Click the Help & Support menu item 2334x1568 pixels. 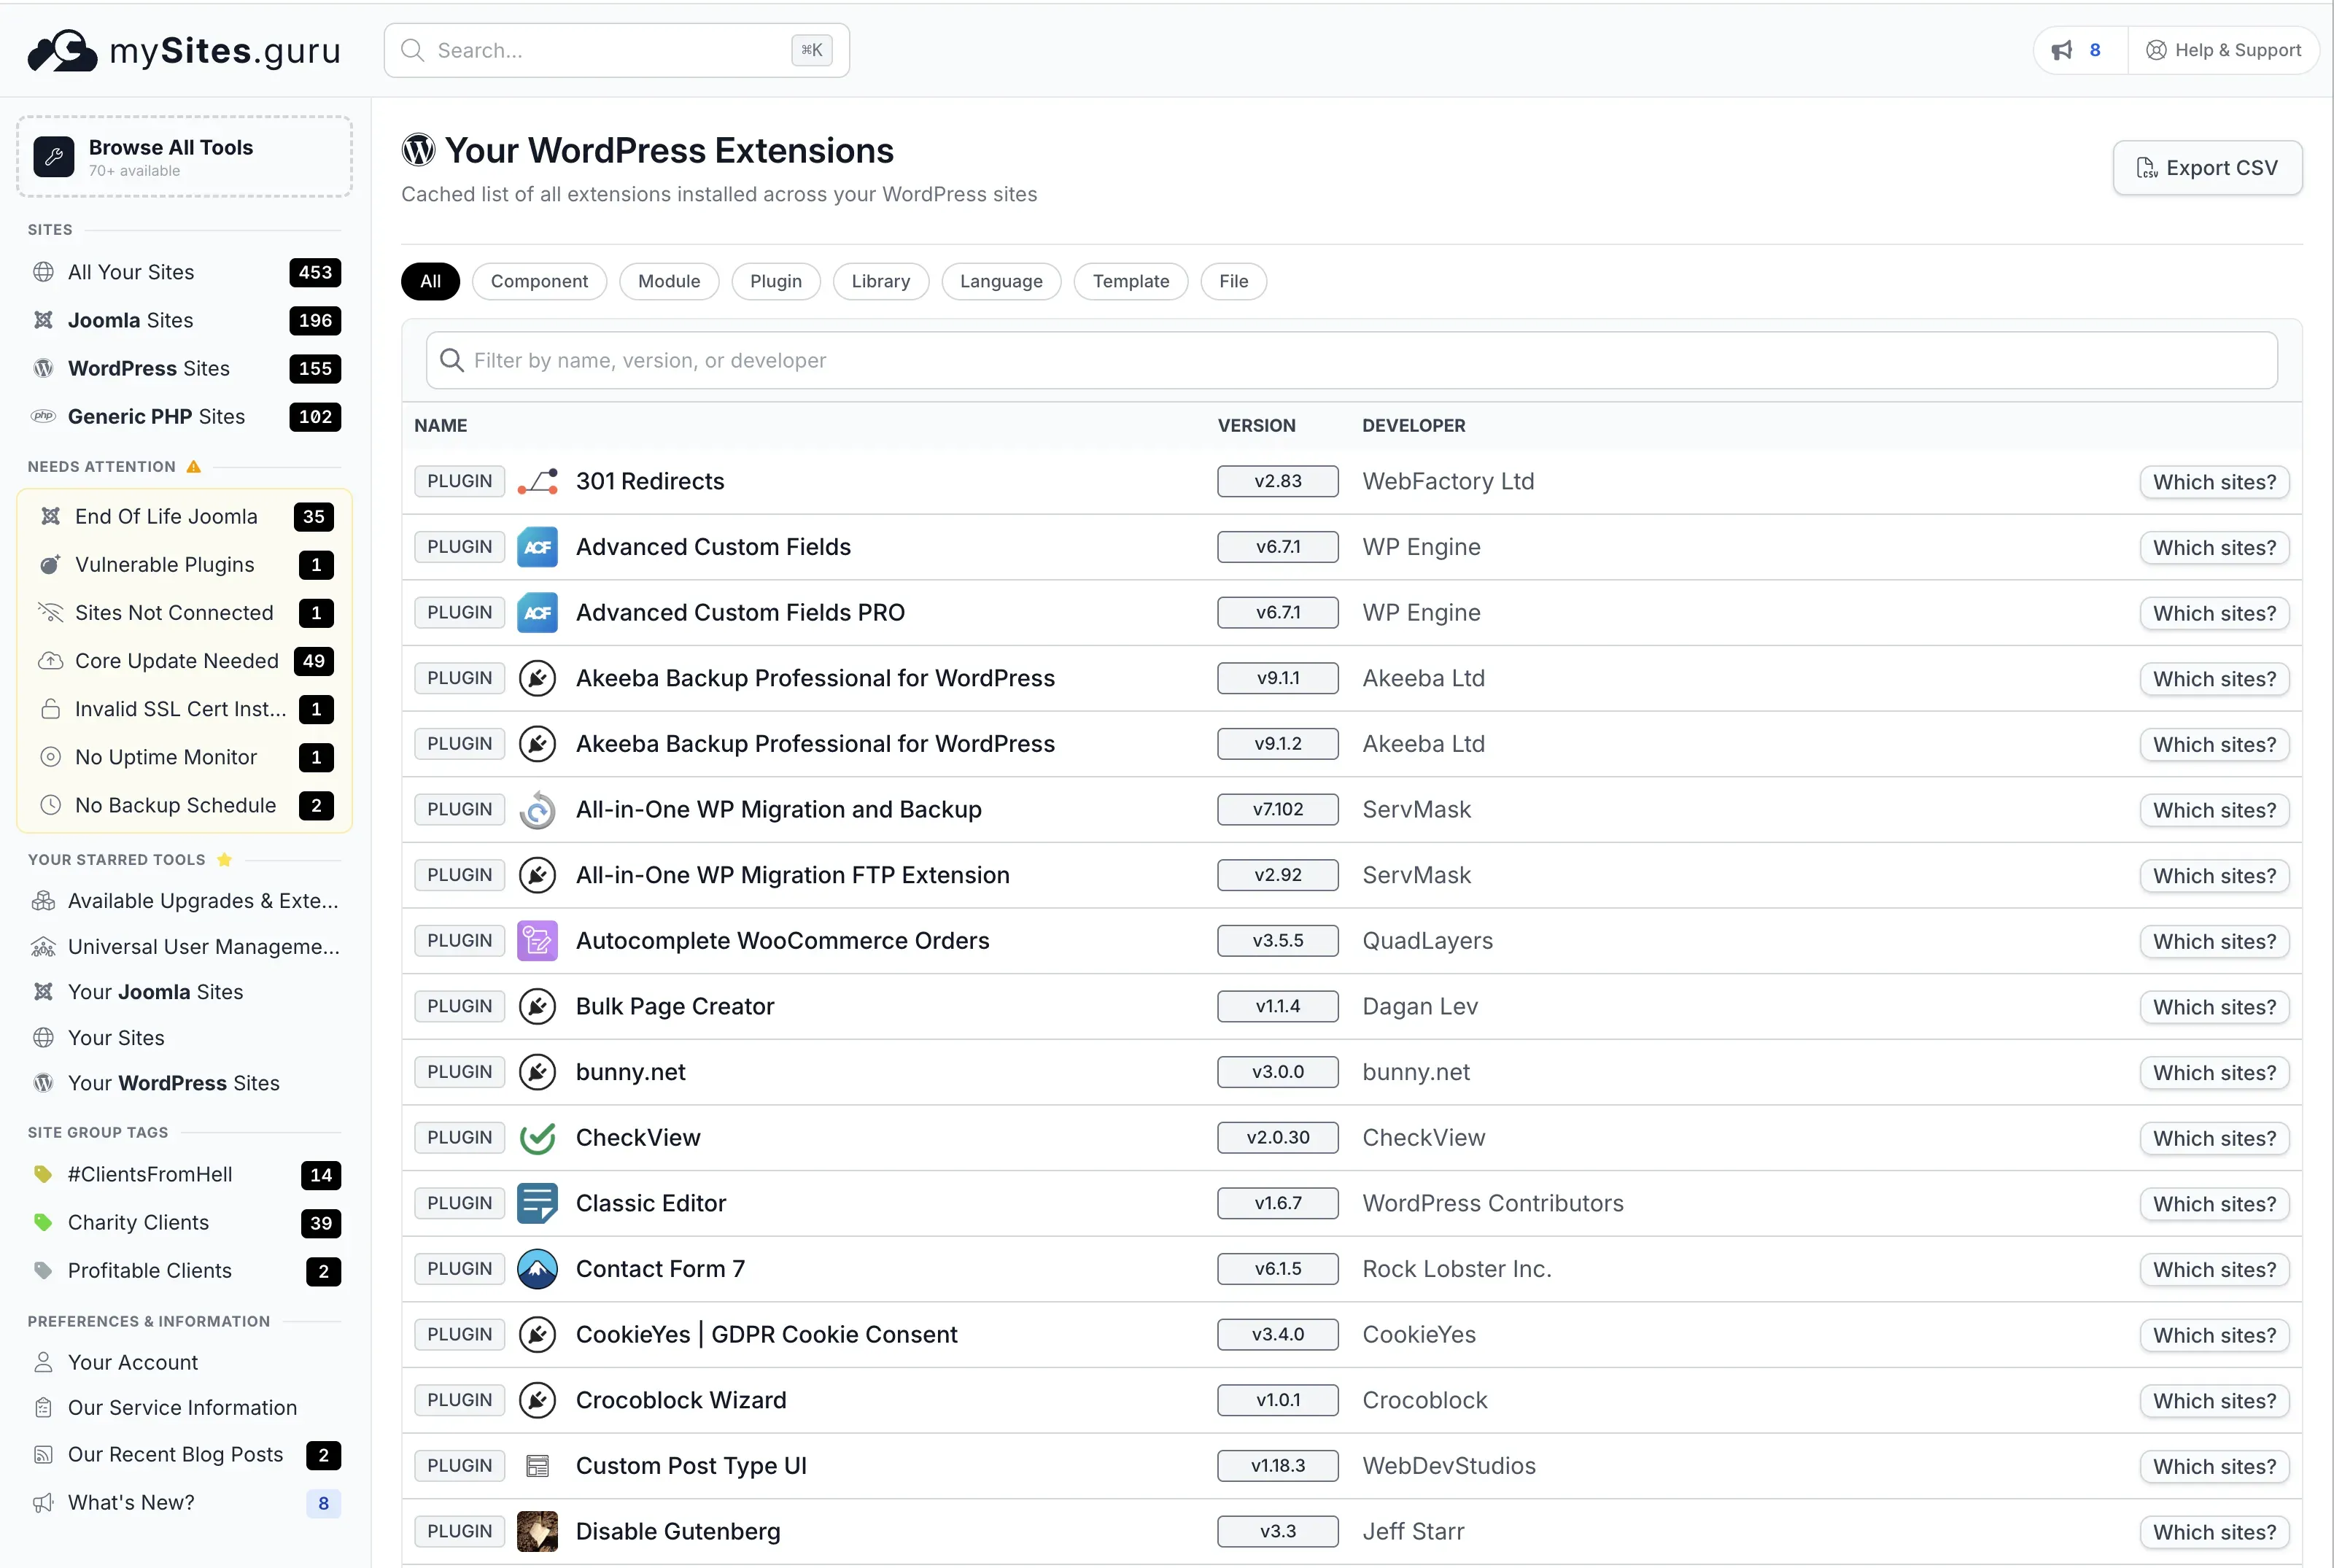click(2224, 49)
